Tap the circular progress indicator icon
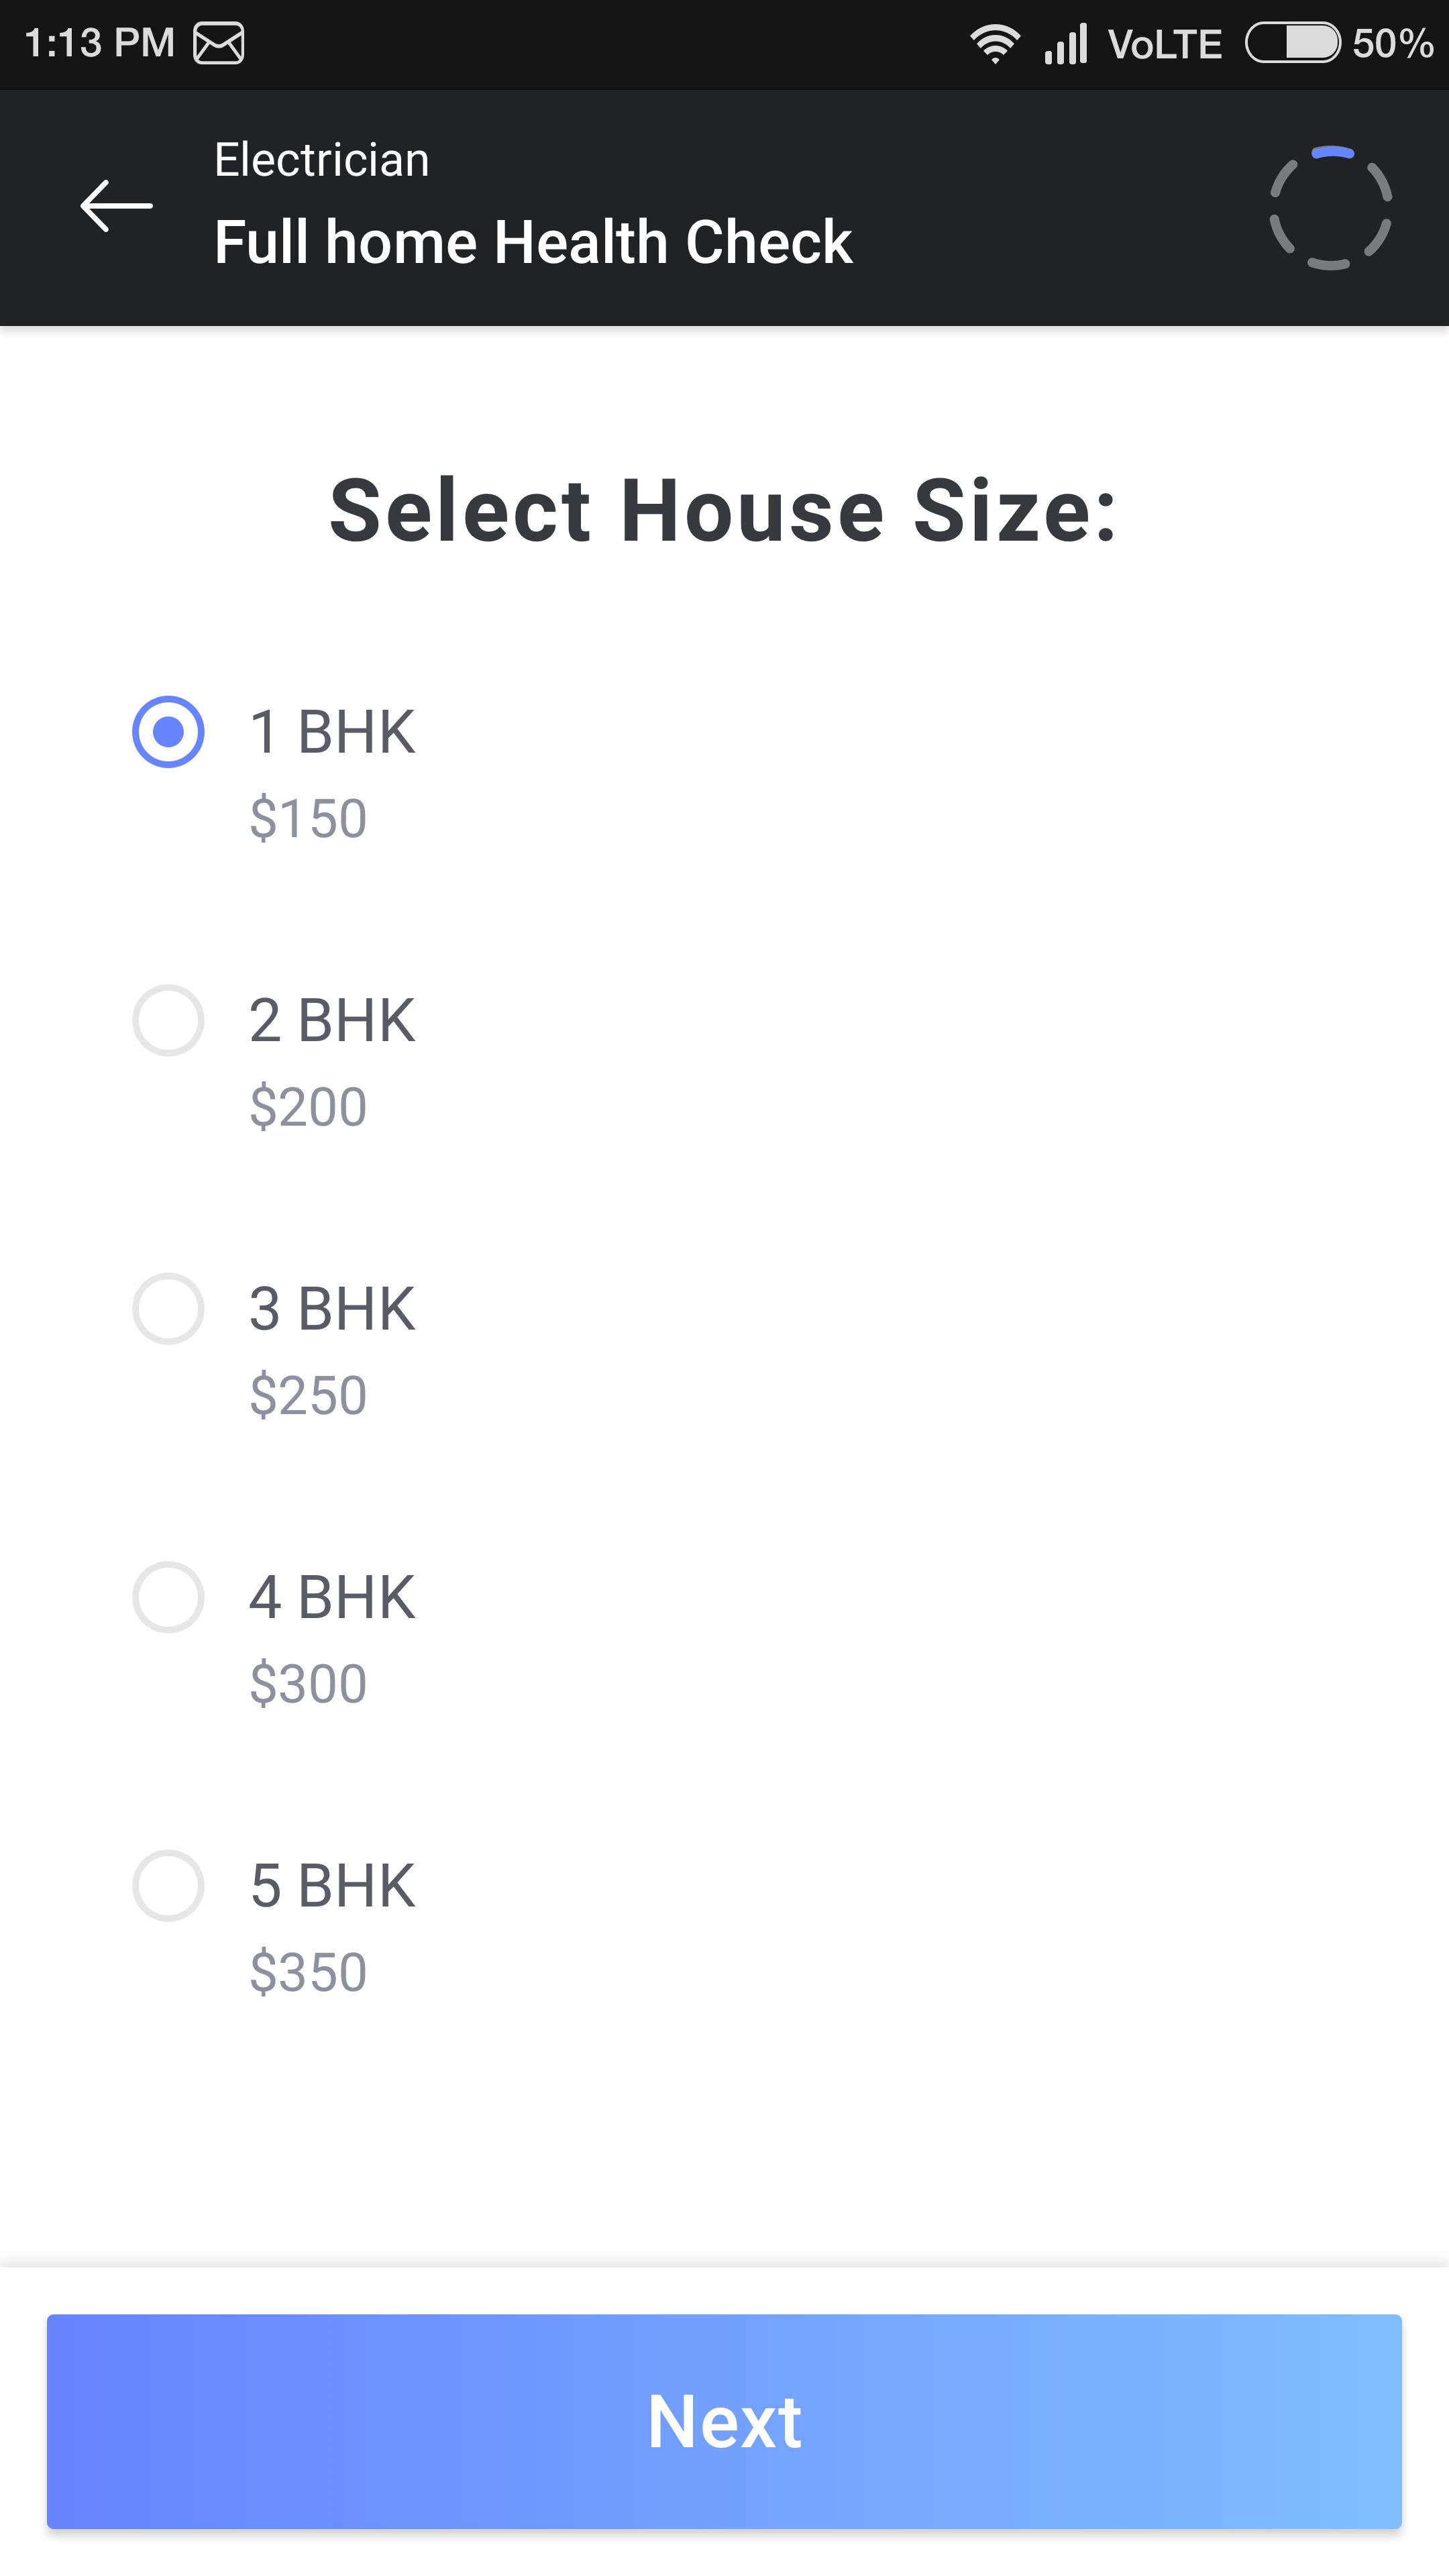 [x=1330, y=208]
